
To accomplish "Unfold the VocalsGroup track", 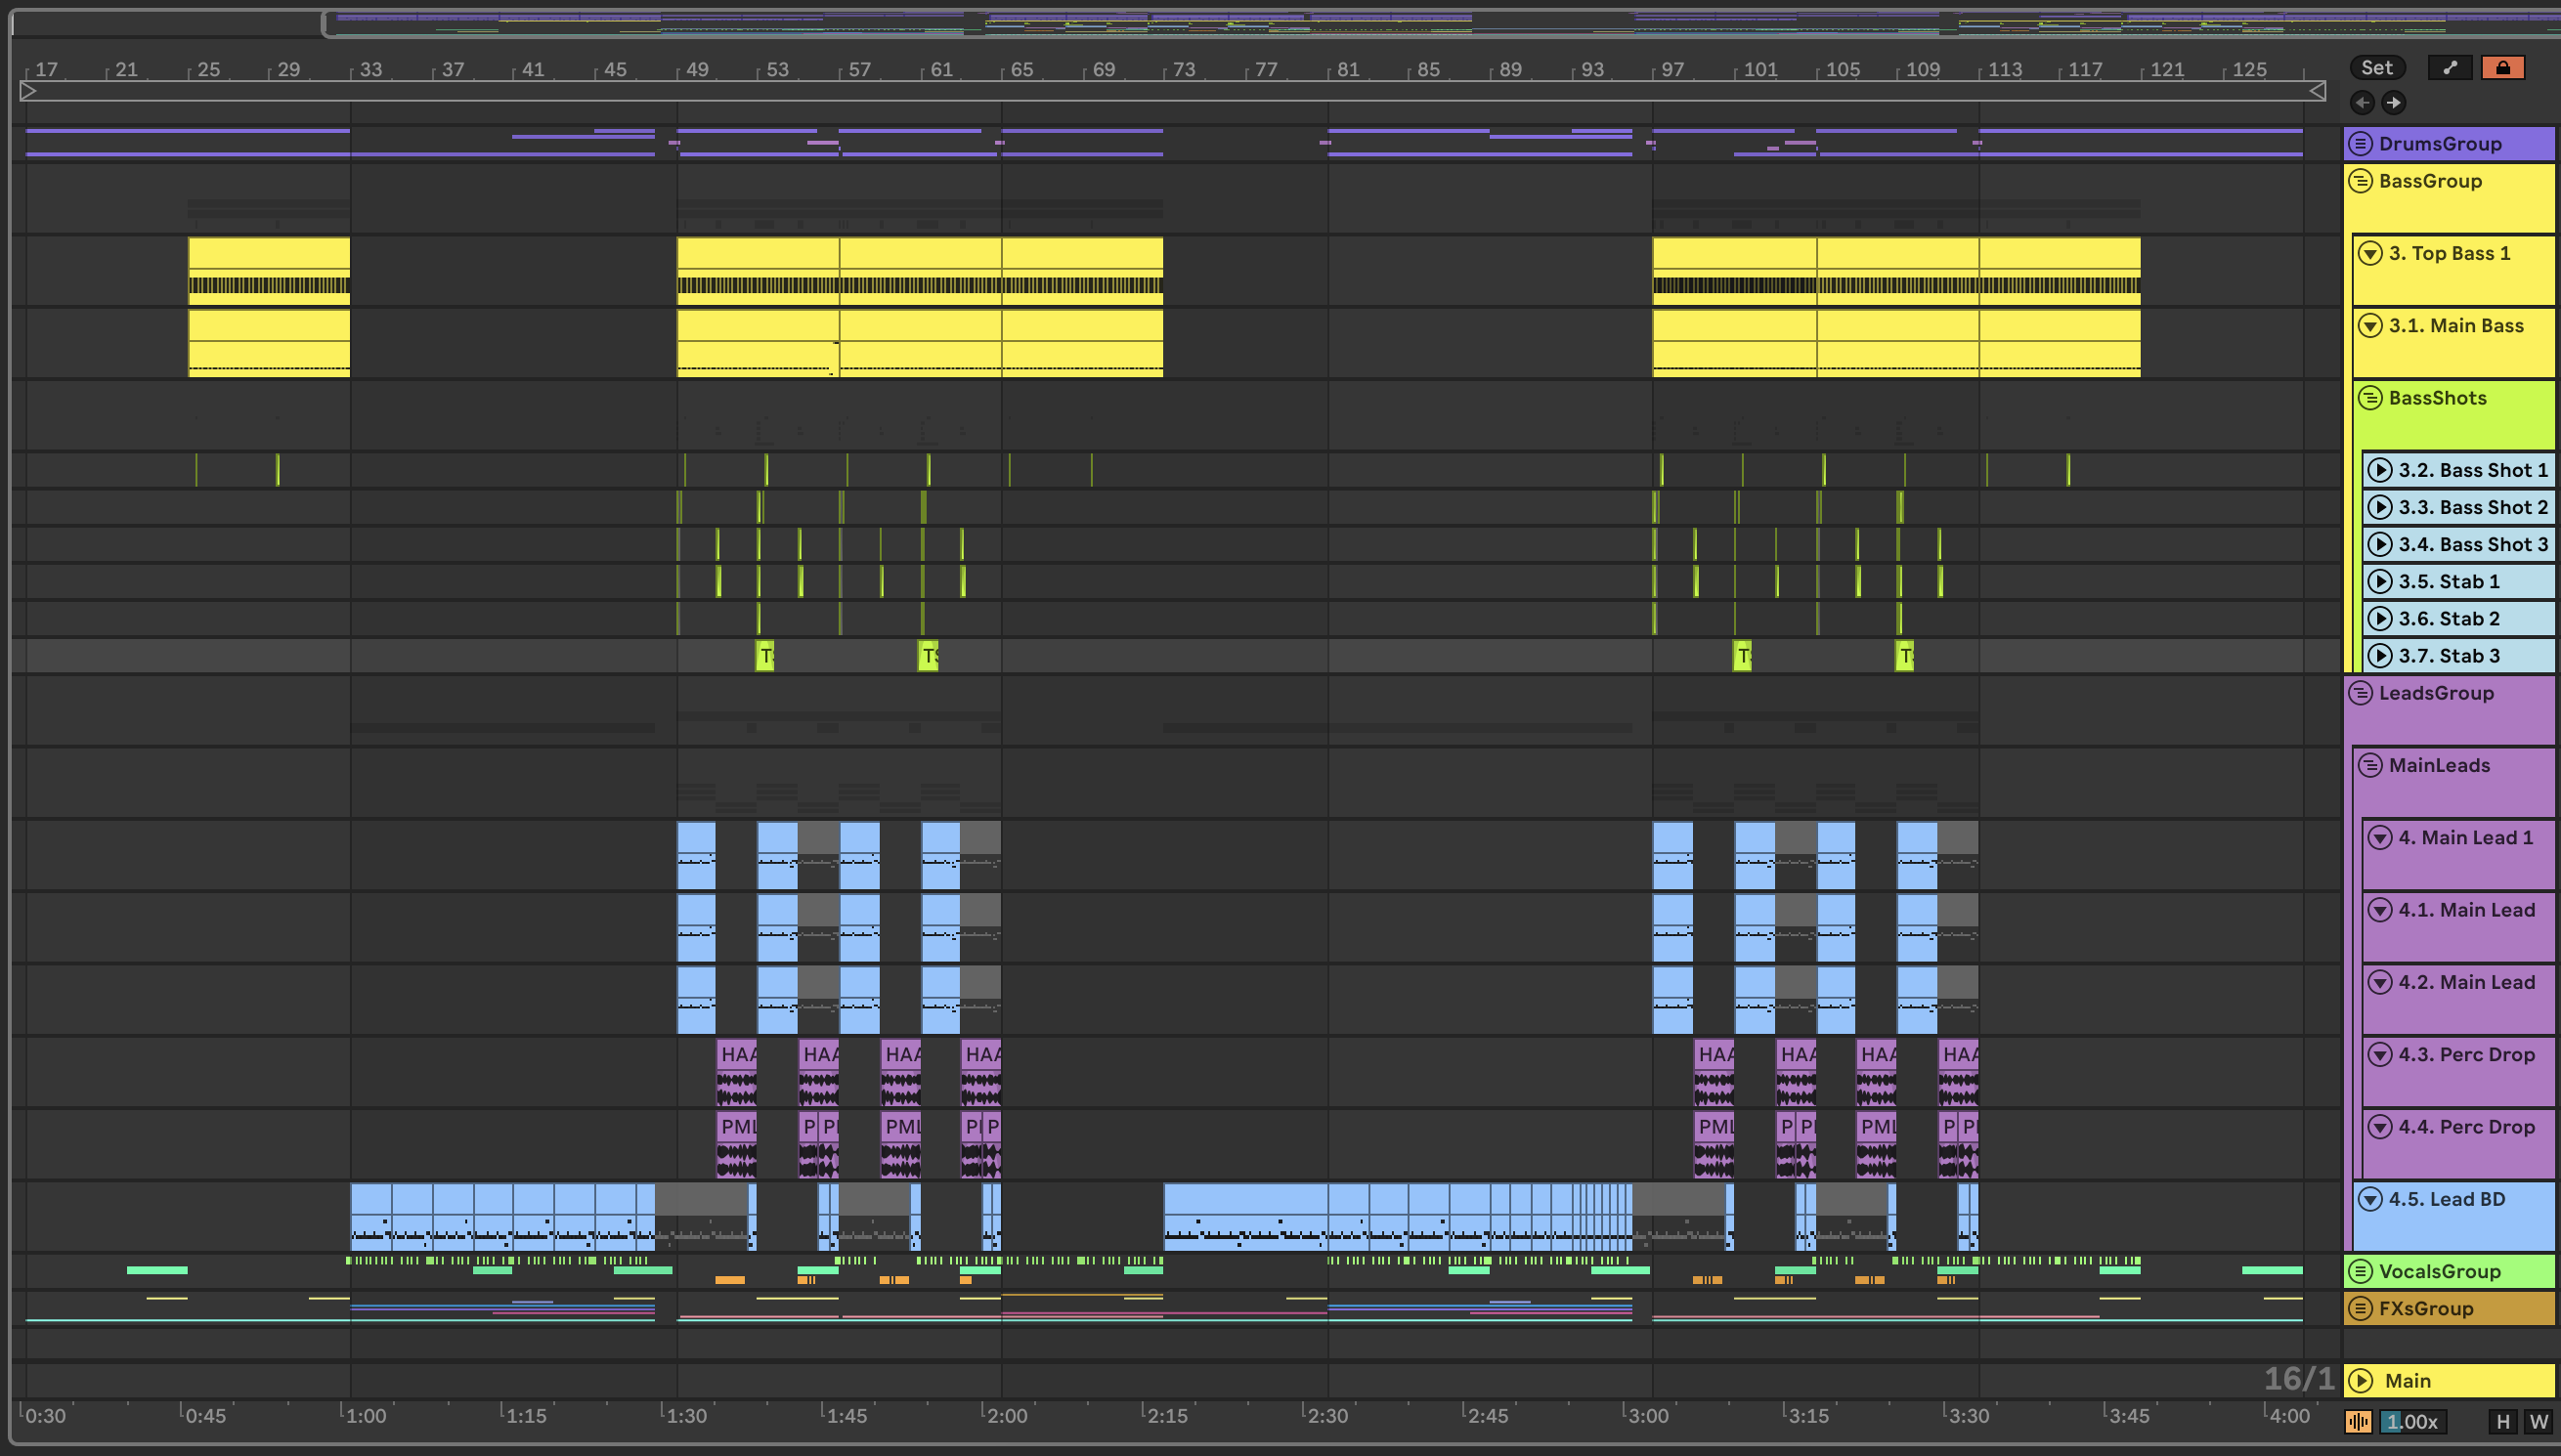I will 2360,1271.
